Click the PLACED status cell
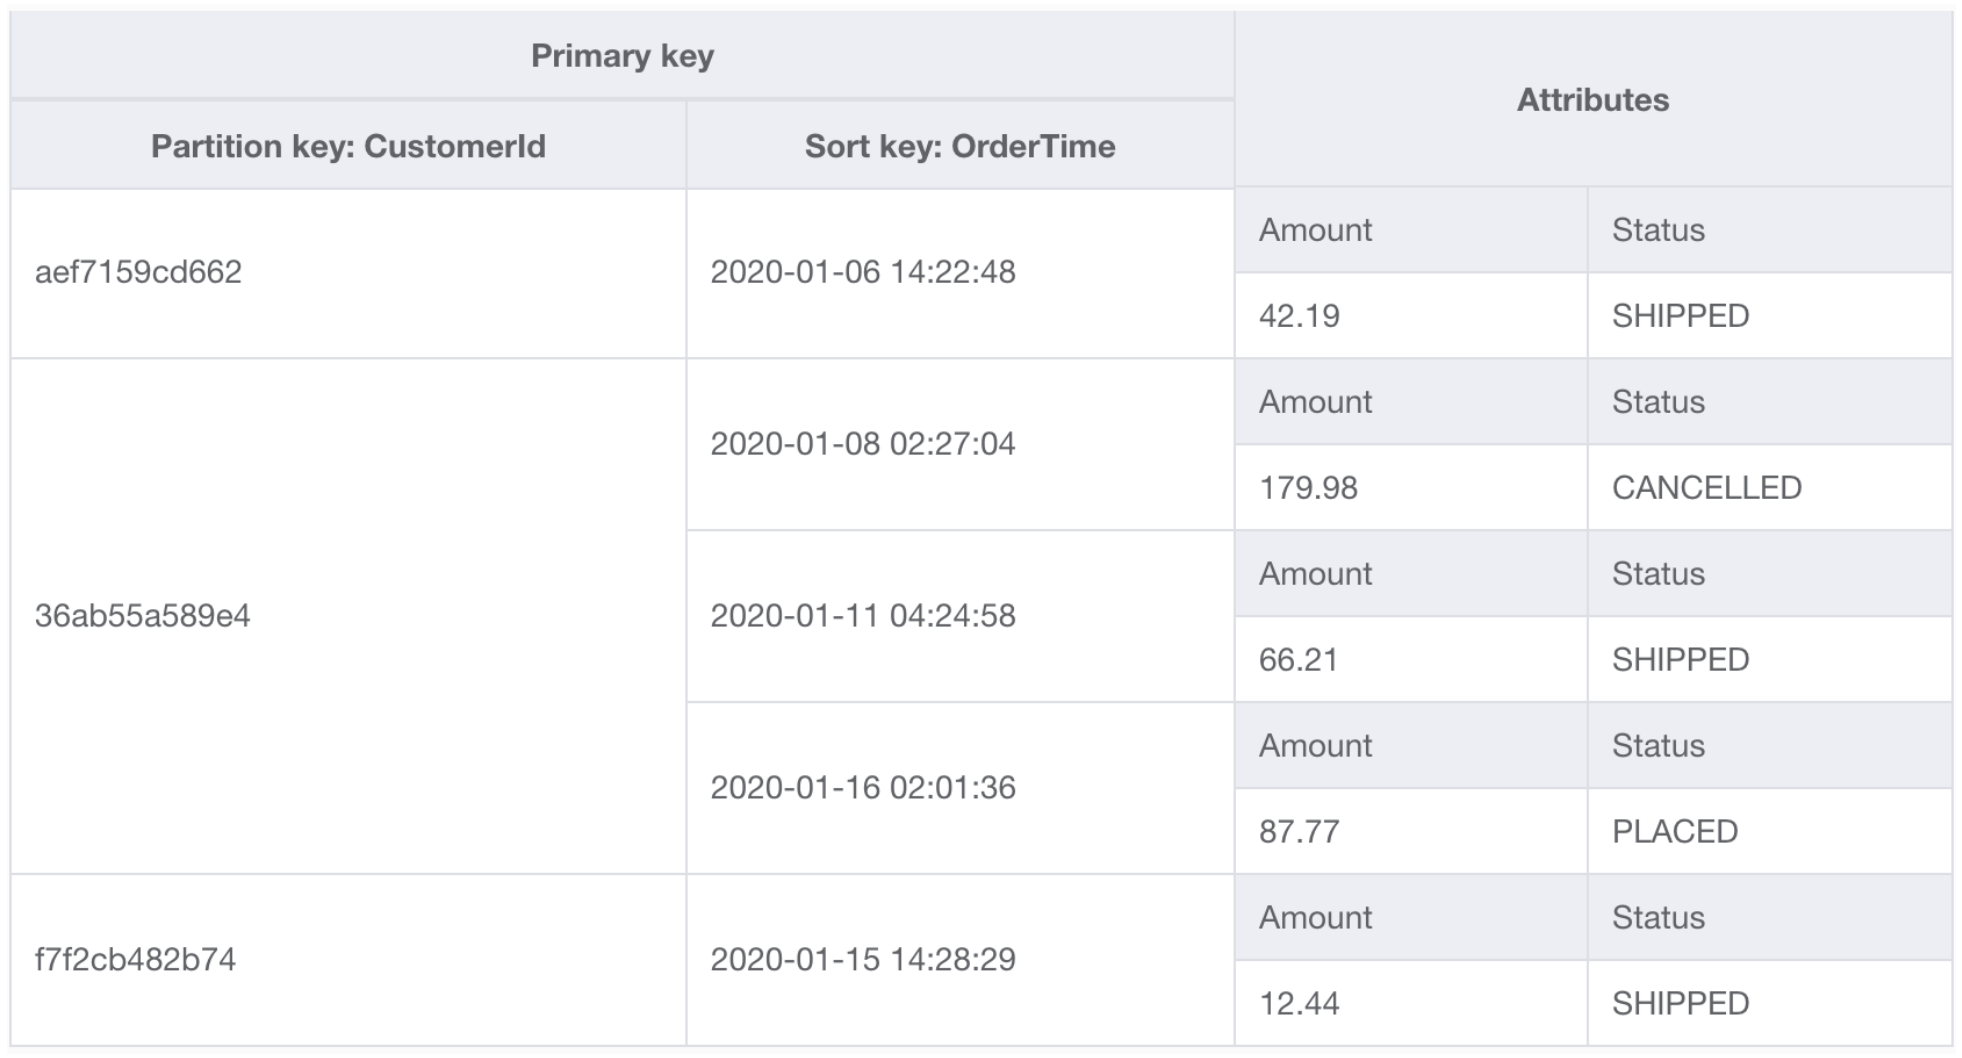Viewport: 1962px width, 1058px height. pos(1674,832)
